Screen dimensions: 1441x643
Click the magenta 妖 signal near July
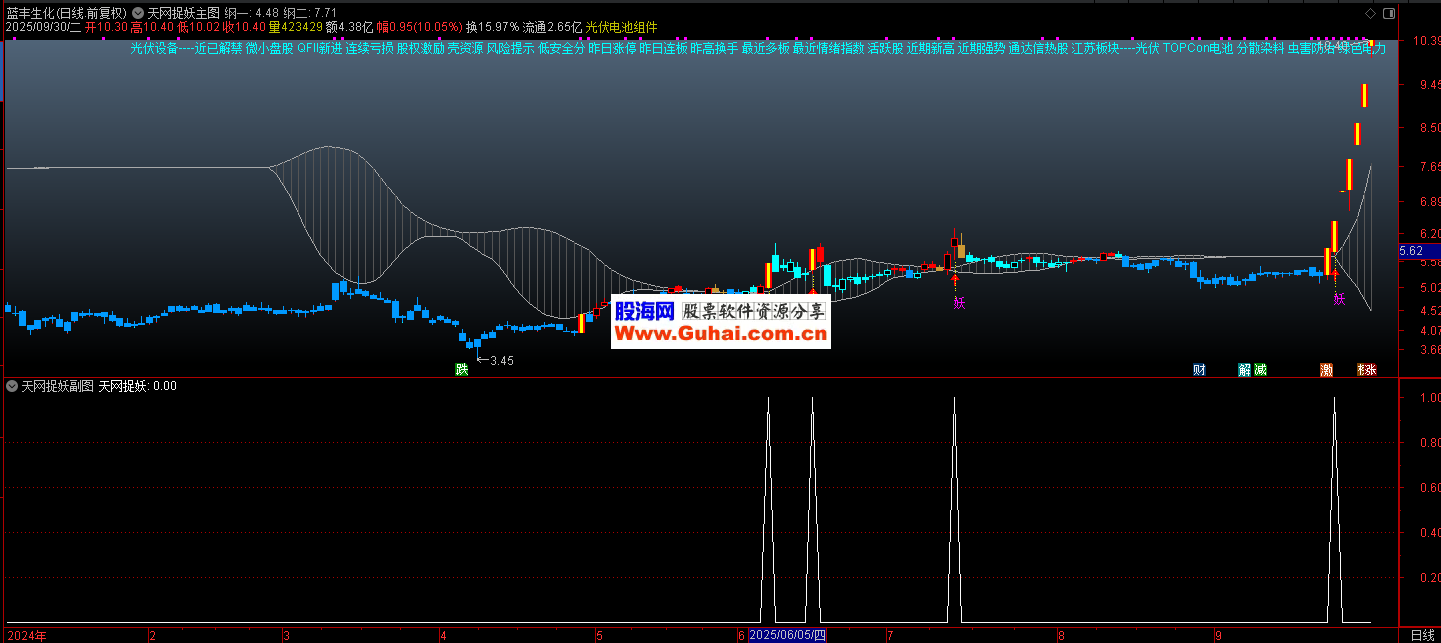(959, 301)
